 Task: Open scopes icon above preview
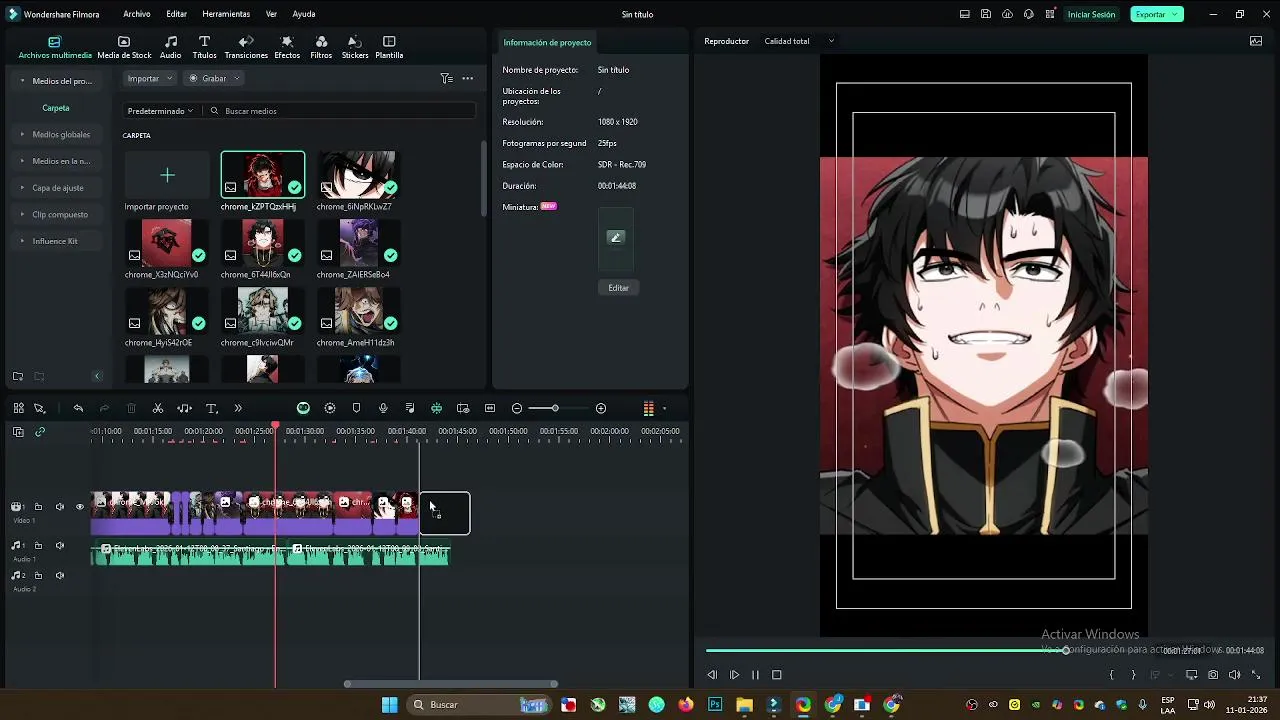(1256, 41)
